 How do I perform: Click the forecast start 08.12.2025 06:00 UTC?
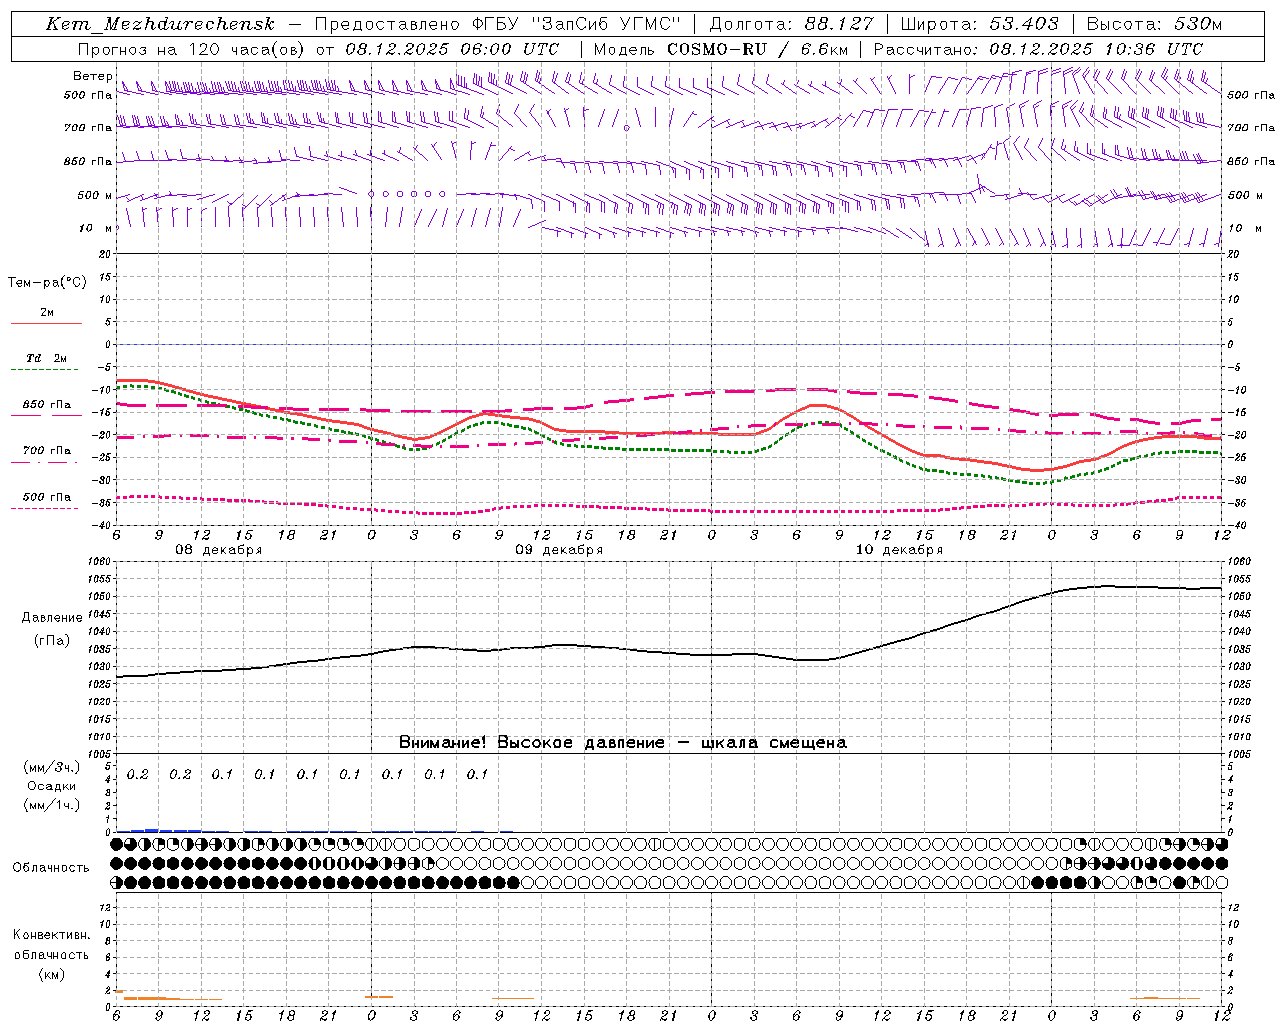(452, 49)
